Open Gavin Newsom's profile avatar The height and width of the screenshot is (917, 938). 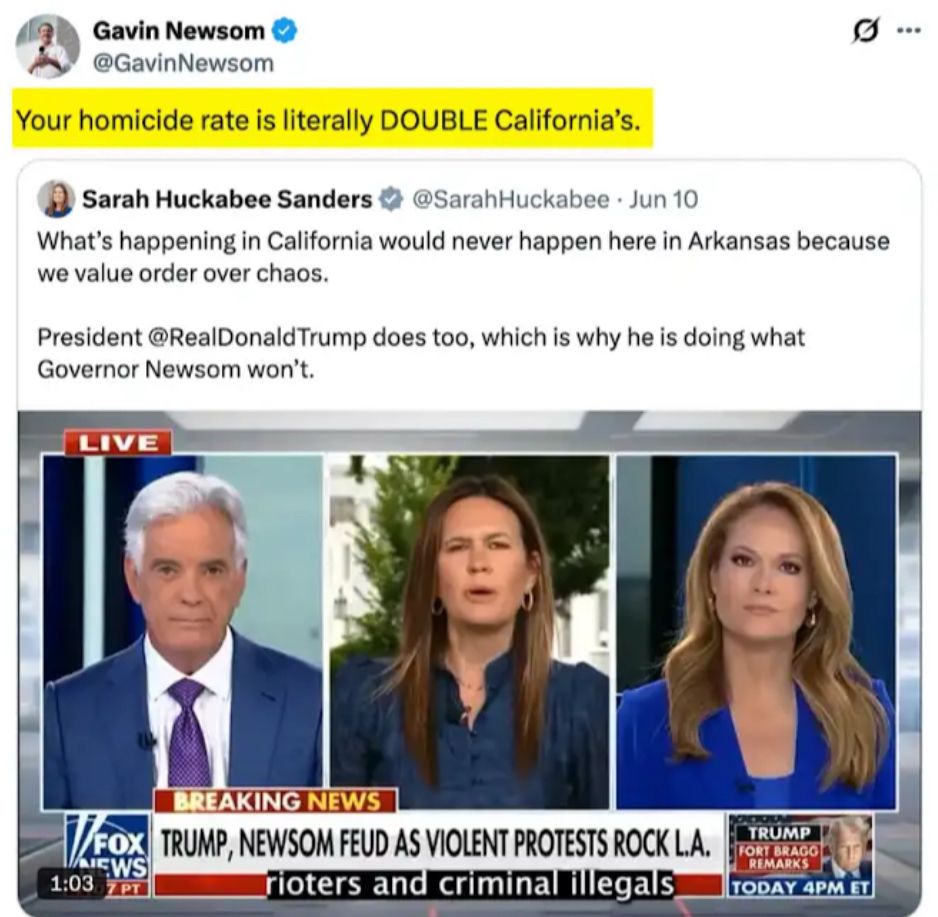coord(48,46)
